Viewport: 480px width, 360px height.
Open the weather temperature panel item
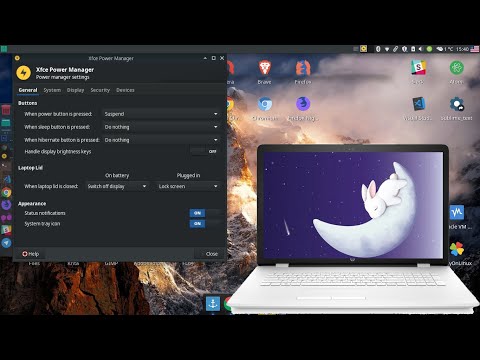[x=445, y=49]
